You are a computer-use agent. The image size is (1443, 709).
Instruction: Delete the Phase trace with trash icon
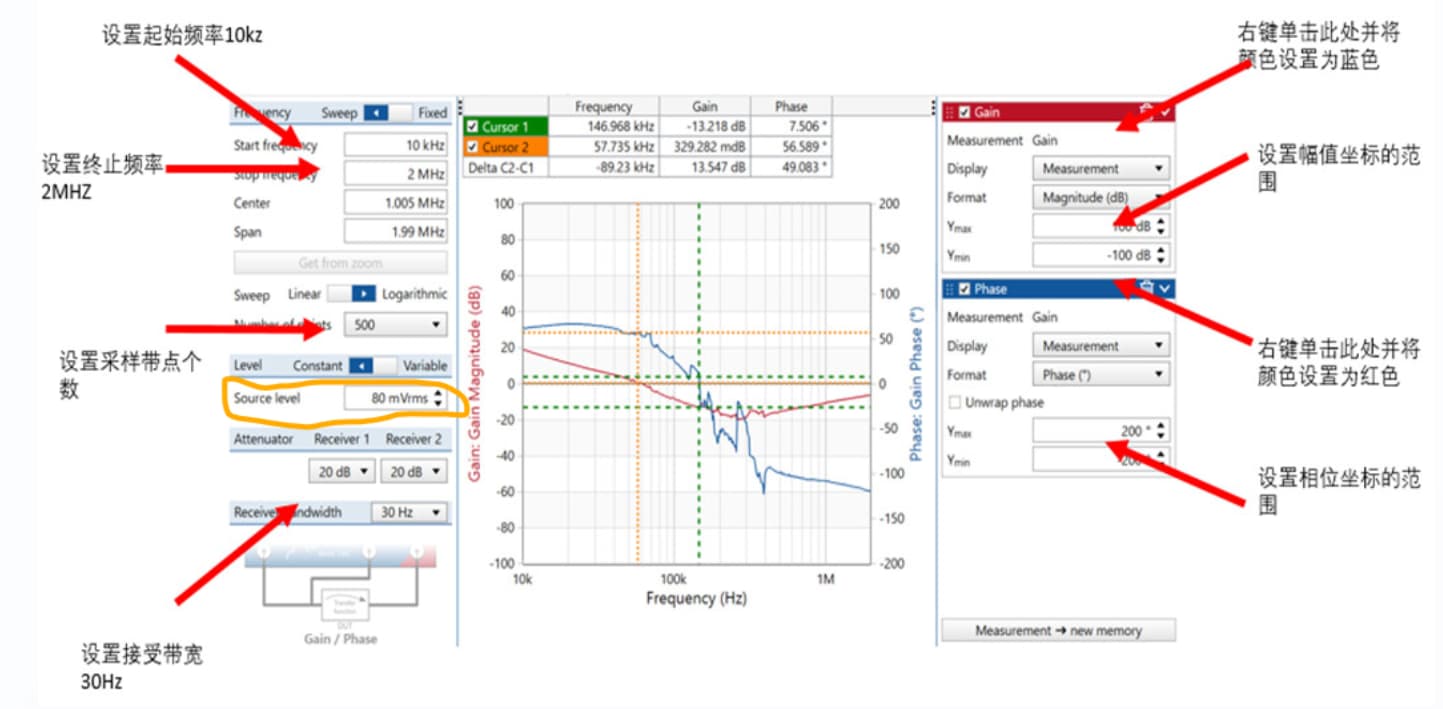pos(1147,288)
